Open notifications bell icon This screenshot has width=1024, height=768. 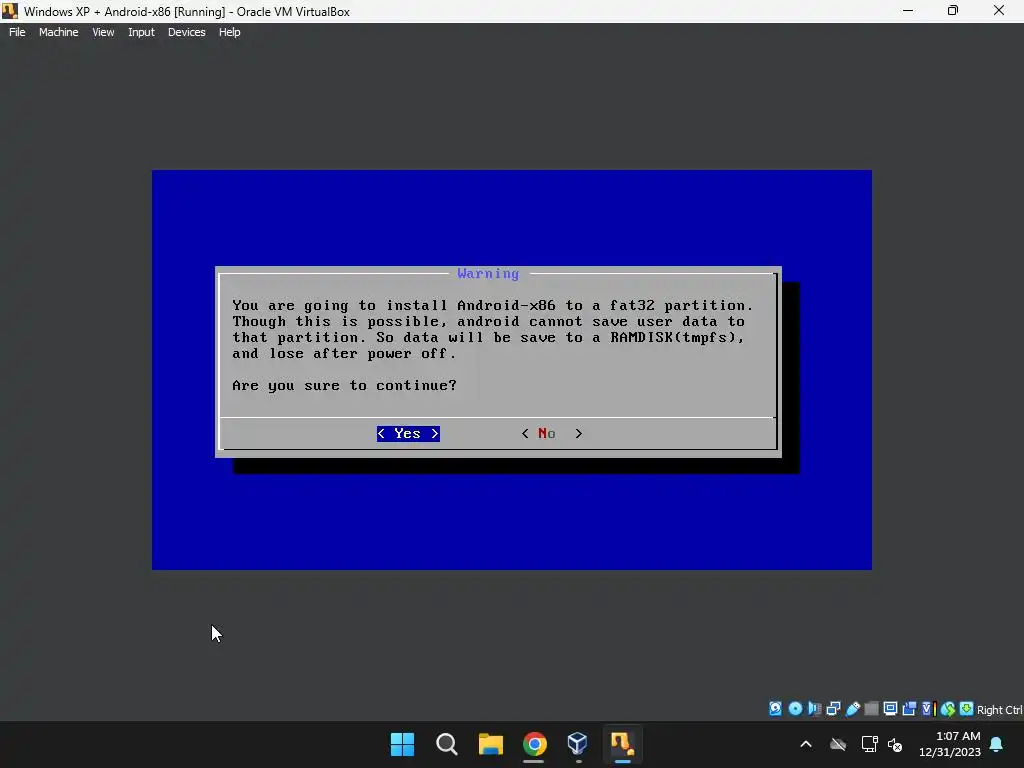coord(997,744)
